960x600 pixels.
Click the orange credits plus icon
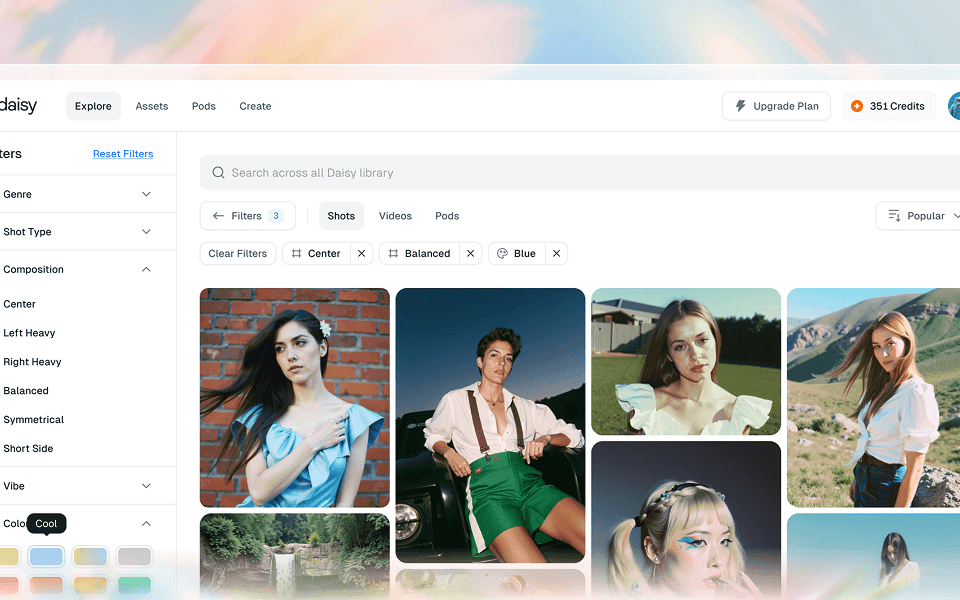(857, 106)
